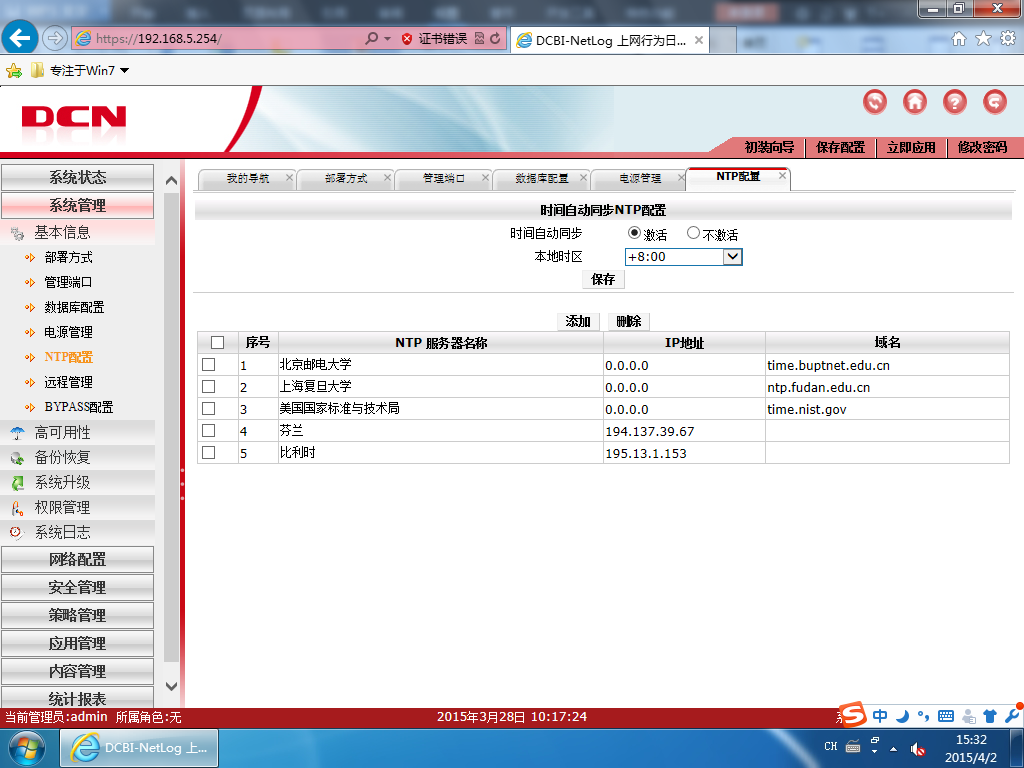Check the box for 上海复旦大学 row
The image size is (1024, 768).
[x=208, y=387]
